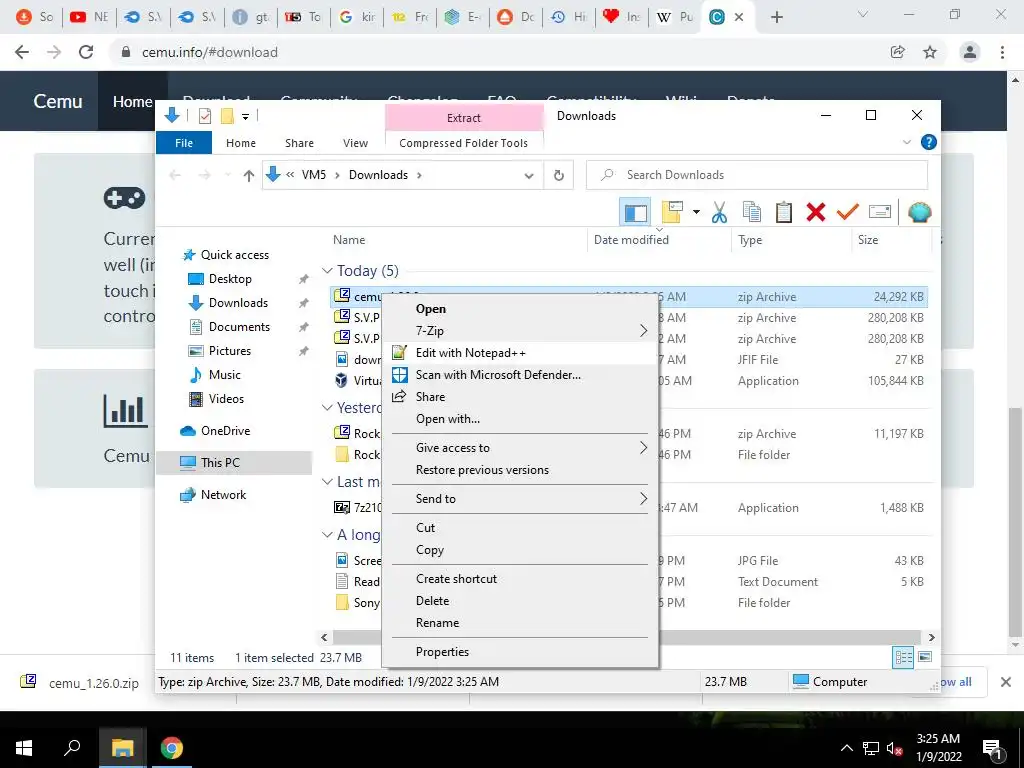Screen dimensions: 1024x768
Task: Click the pink Extract contextual tab
Action: click(x=464, y=118)
